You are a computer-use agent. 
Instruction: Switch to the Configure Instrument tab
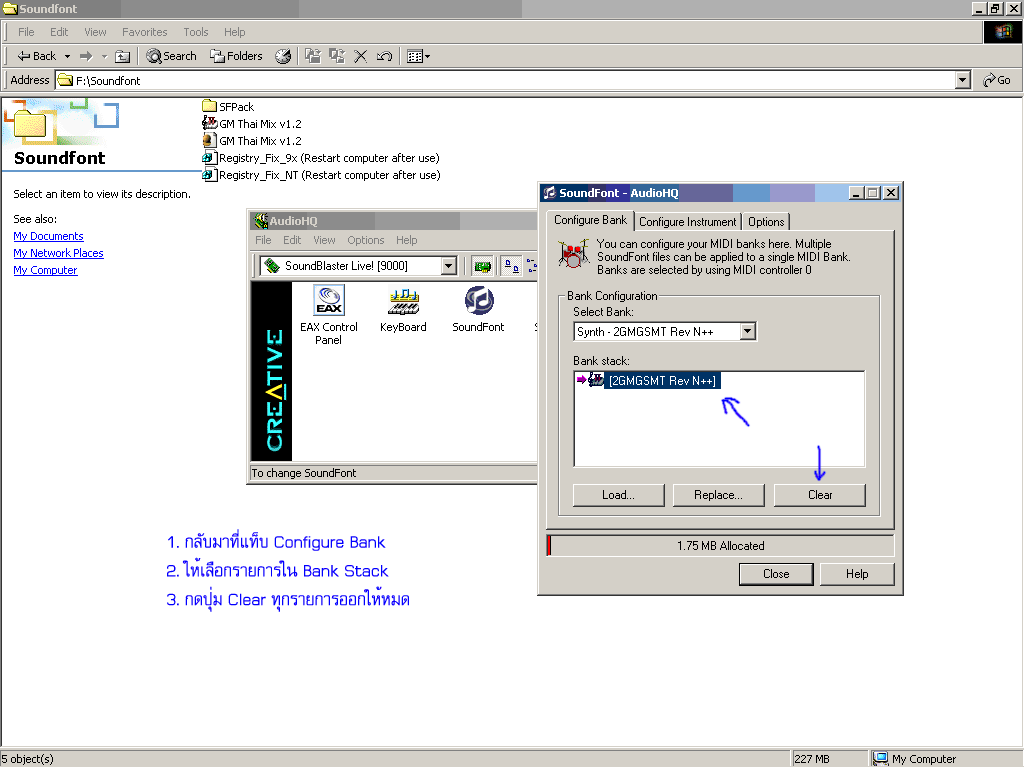pos(688,221)
